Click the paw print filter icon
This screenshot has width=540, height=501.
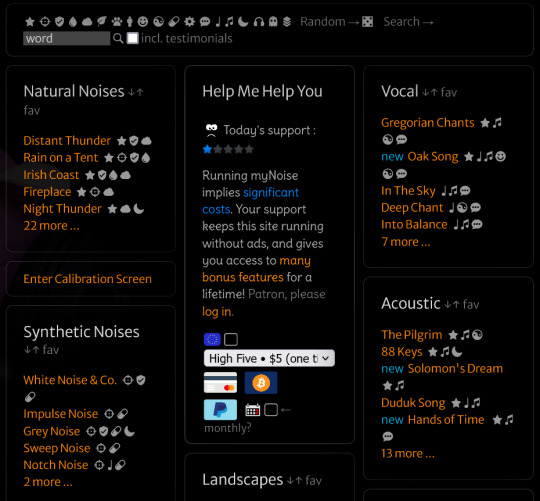coord(117,22)
